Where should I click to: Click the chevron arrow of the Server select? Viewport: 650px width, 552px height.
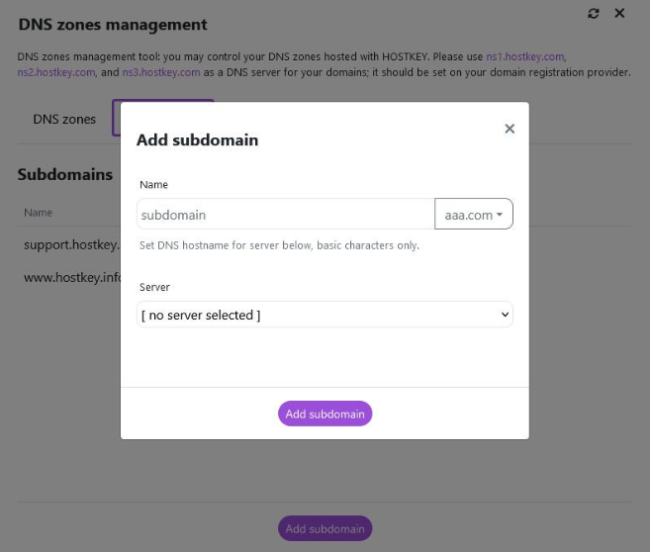(x=504, y=315)
